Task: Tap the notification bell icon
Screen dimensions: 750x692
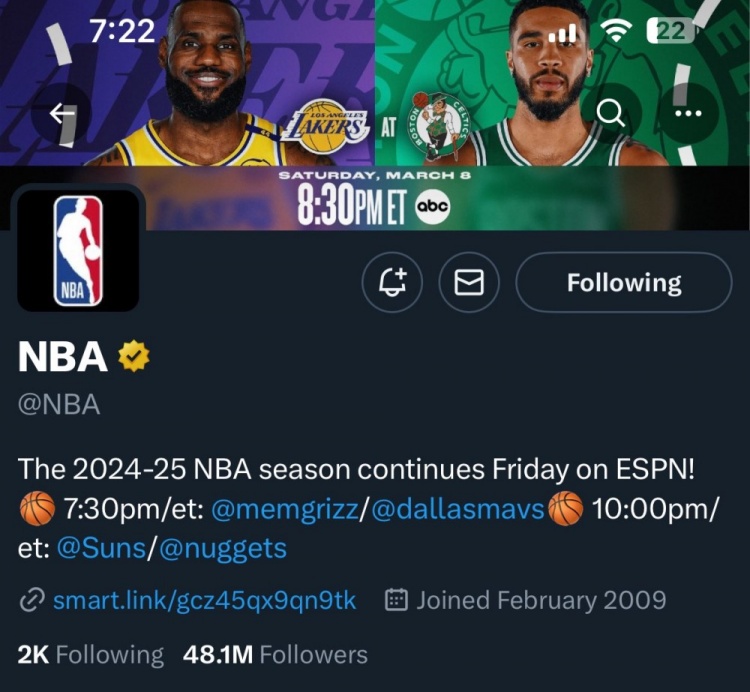Action: 392,283
